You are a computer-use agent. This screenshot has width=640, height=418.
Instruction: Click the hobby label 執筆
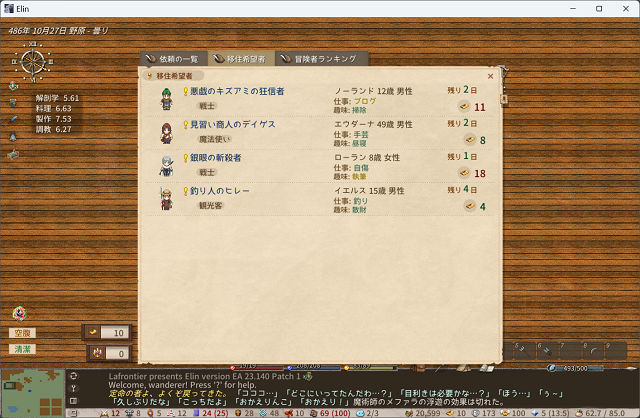(x=359, y=177)
